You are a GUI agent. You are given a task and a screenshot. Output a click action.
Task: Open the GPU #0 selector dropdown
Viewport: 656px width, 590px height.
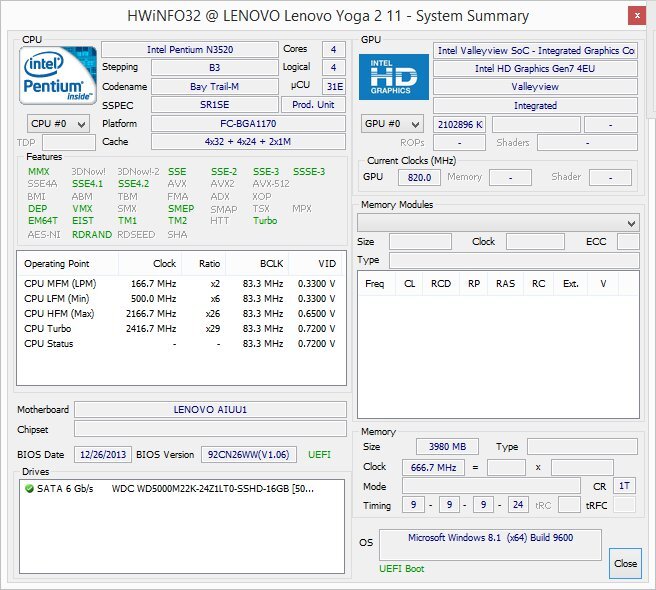click(x=392, y=124)
